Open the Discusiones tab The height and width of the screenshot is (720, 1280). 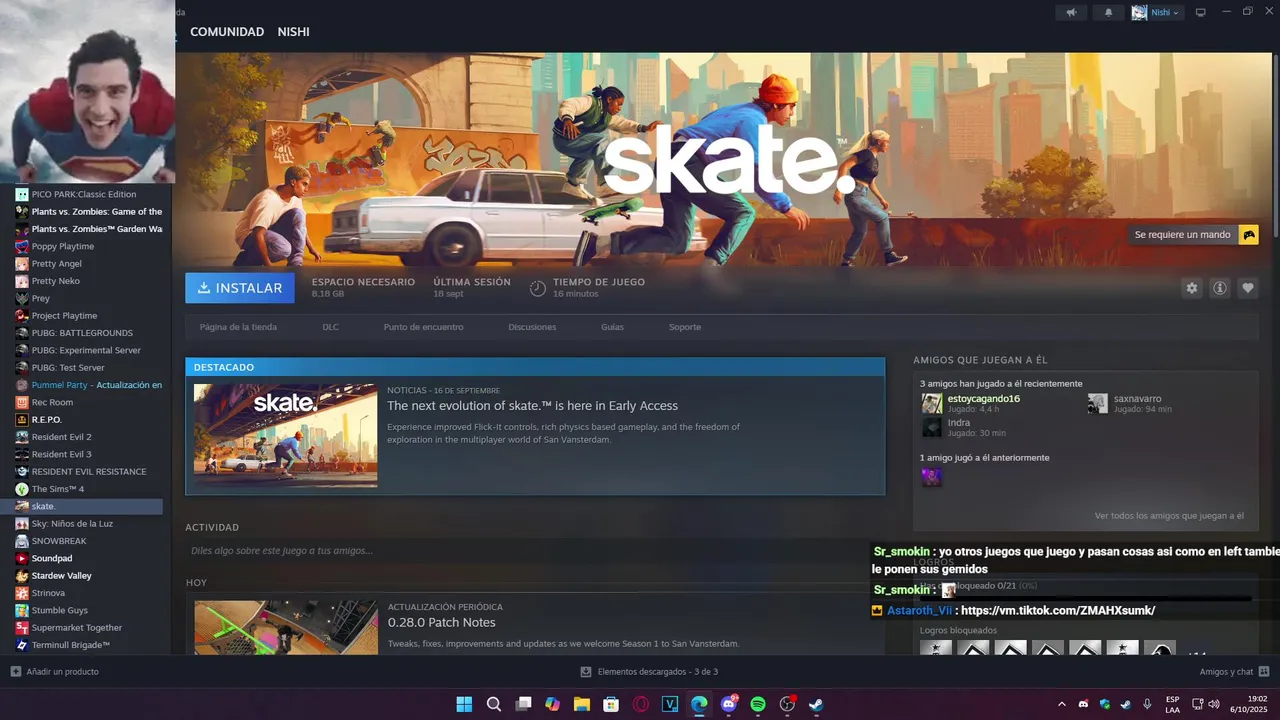tap(532, 327)
